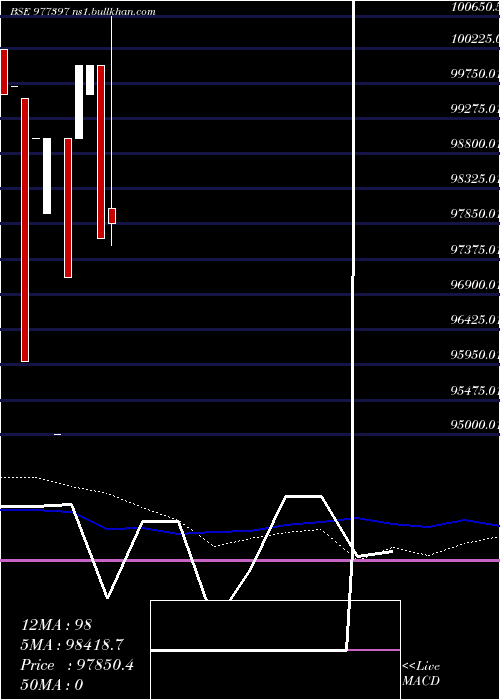Viewport: 500px width, 700px height.
Task: Click the 97850.01 price axis label
Action: click(475, 214)
